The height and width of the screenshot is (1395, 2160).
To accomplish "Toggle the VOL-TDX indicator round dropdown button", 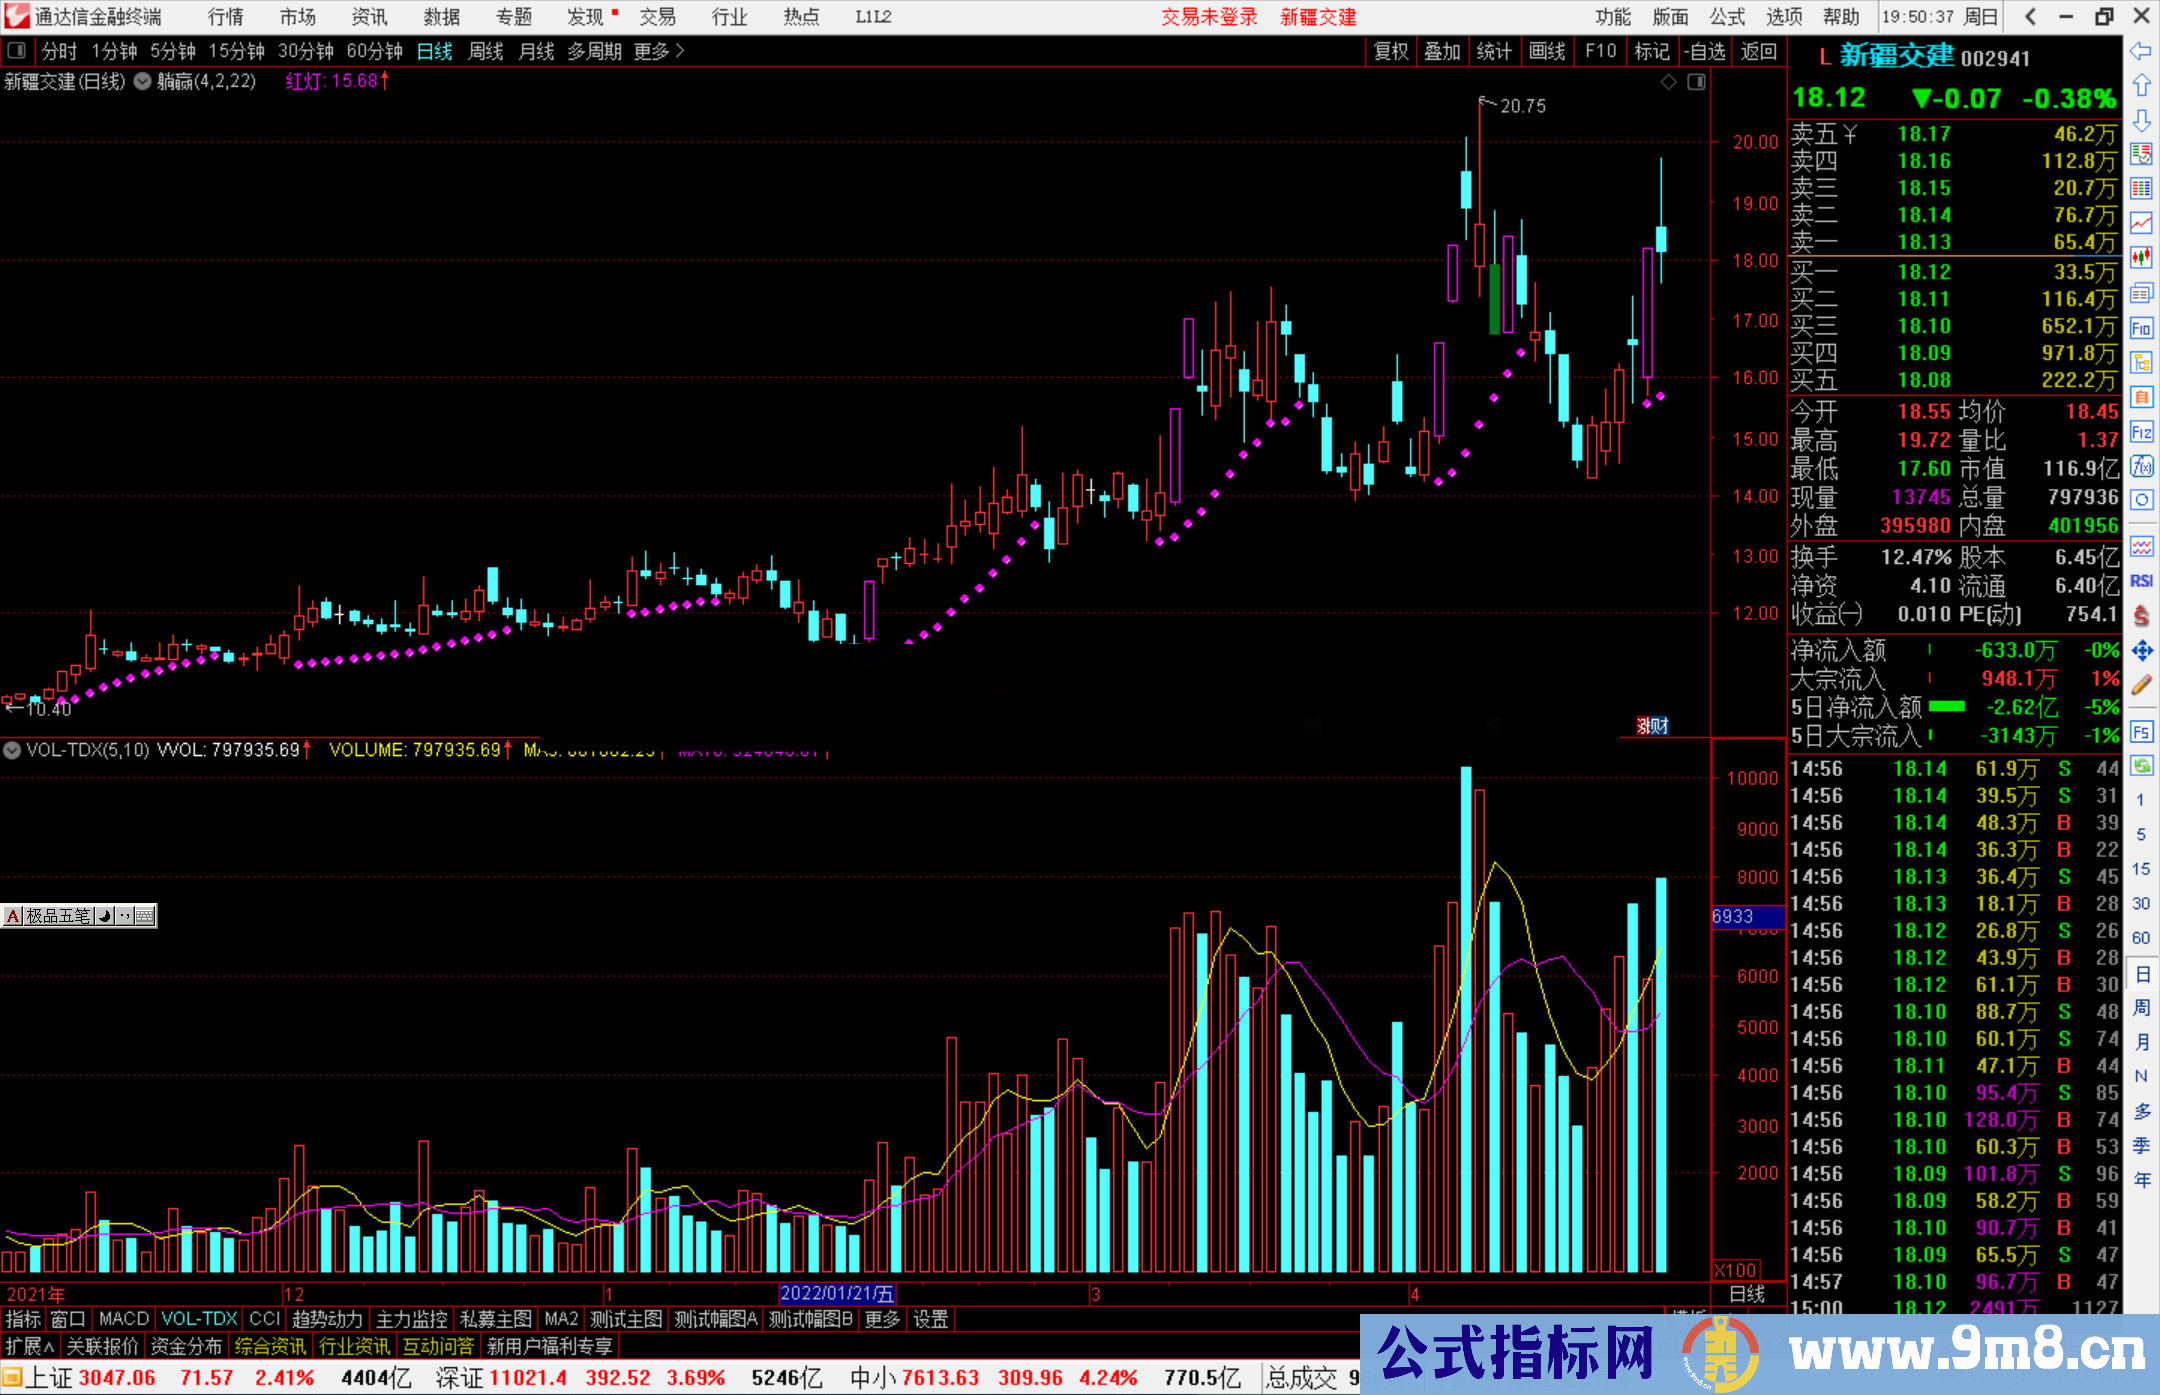I will coord(12,750).
